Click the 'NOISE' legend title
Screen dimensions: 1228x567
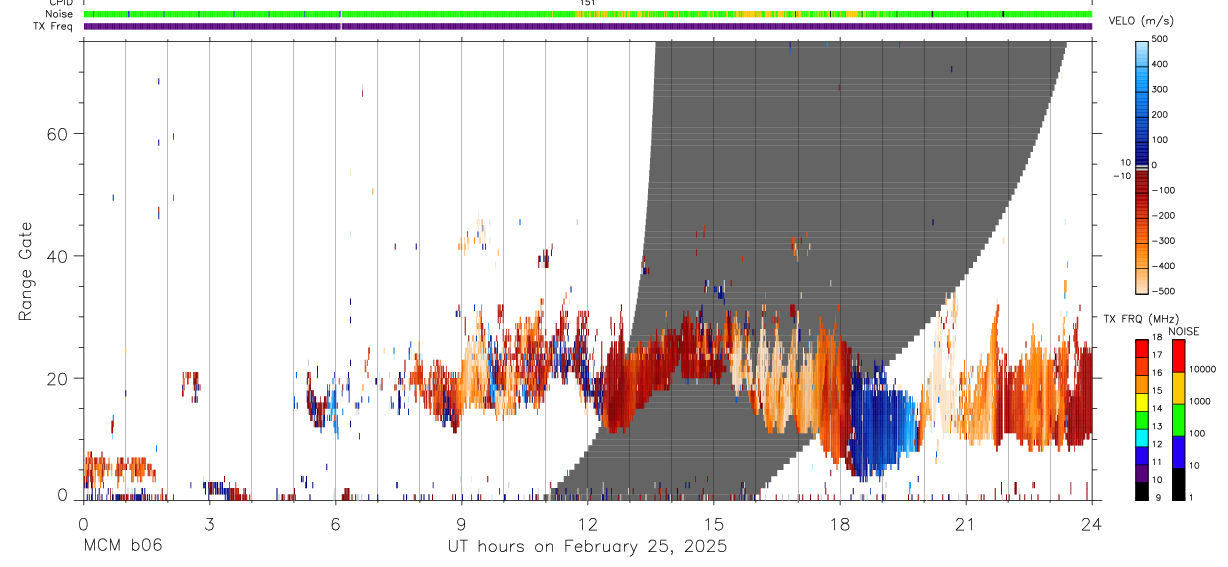pyautogui.click(x=1184, y=331)
